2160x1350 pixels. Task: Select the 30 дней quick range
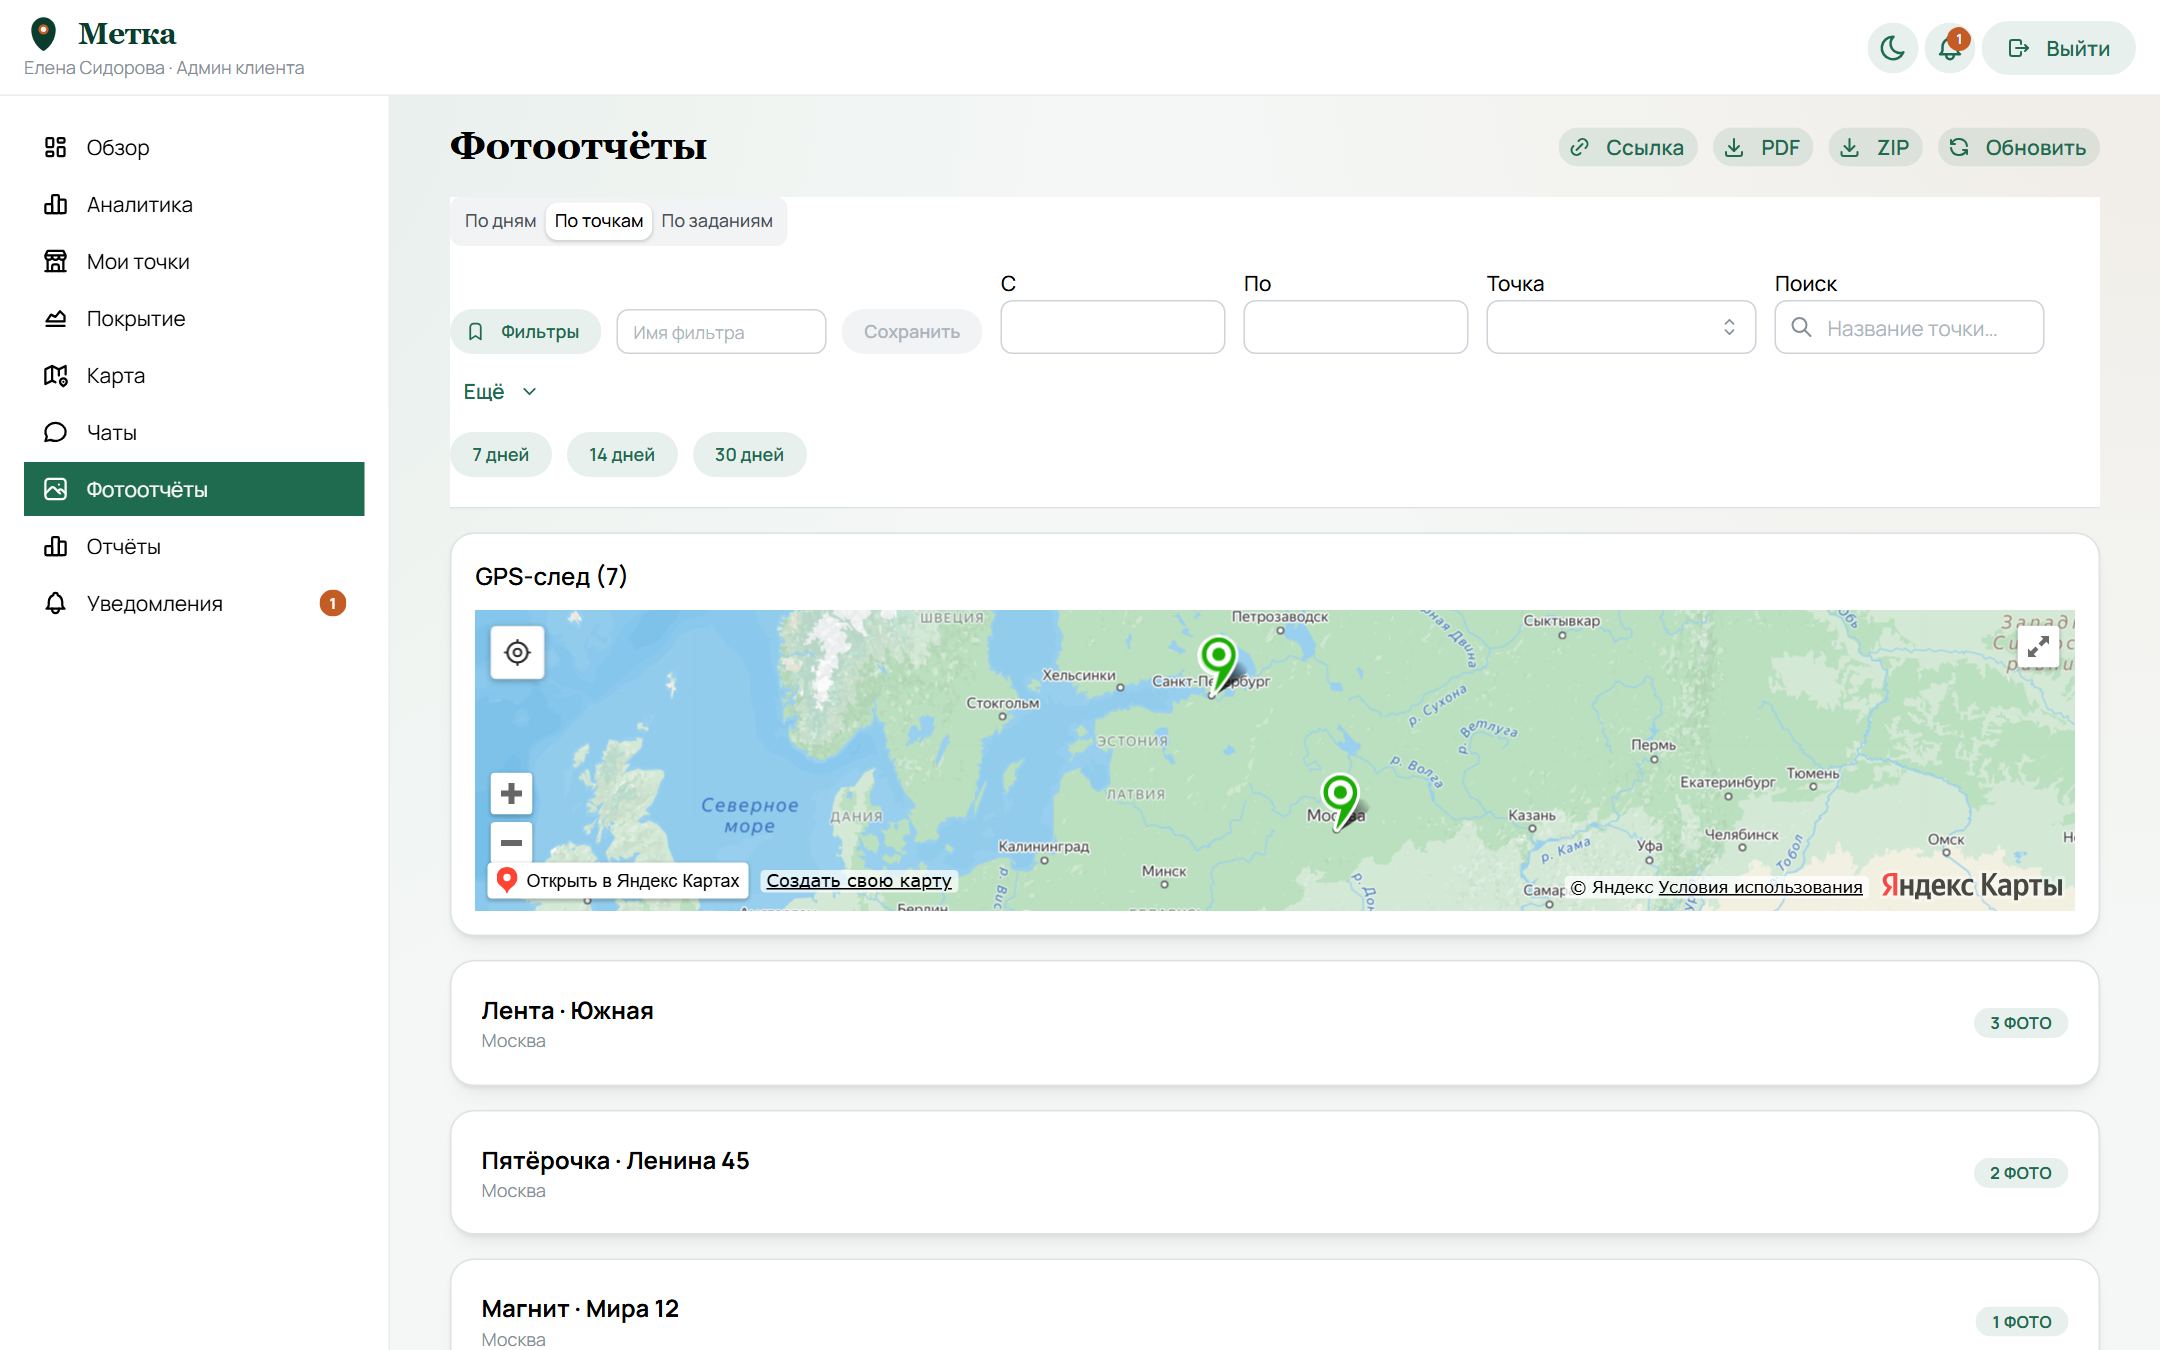[749, 455]
